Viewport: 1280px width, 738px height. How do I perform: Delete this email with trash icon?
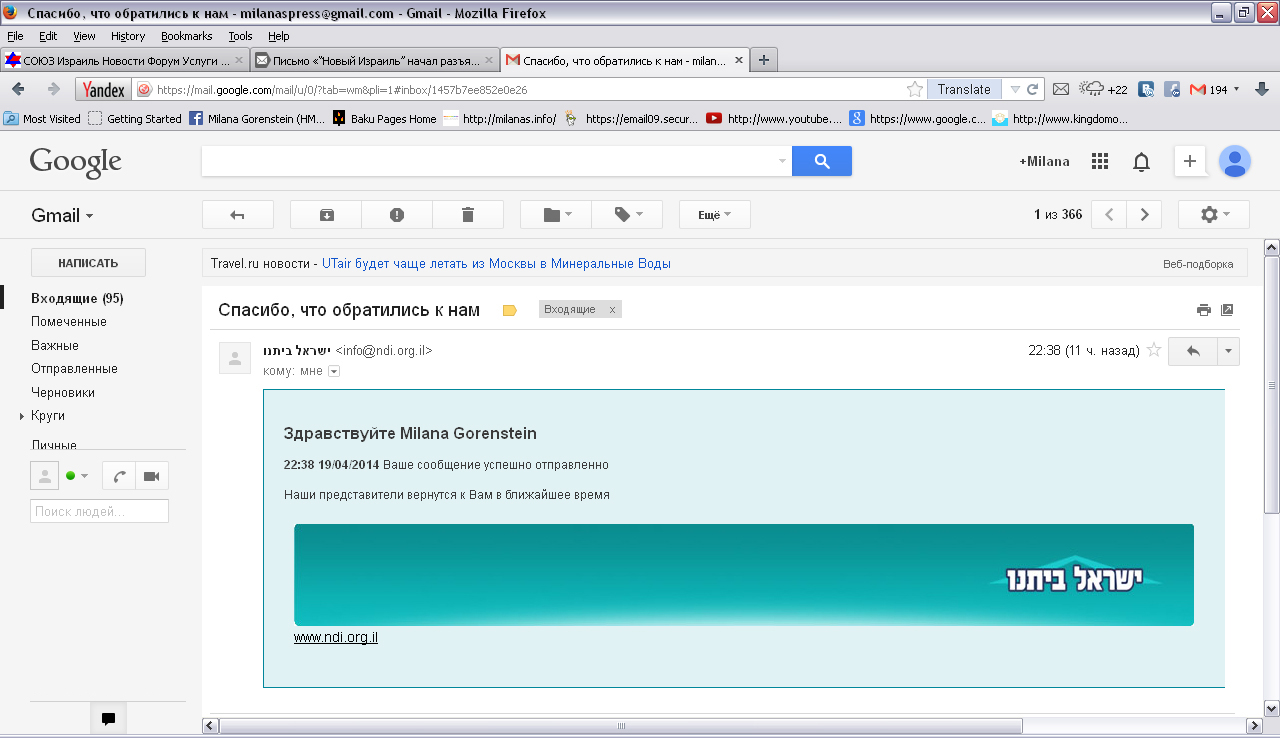(468, 215)
